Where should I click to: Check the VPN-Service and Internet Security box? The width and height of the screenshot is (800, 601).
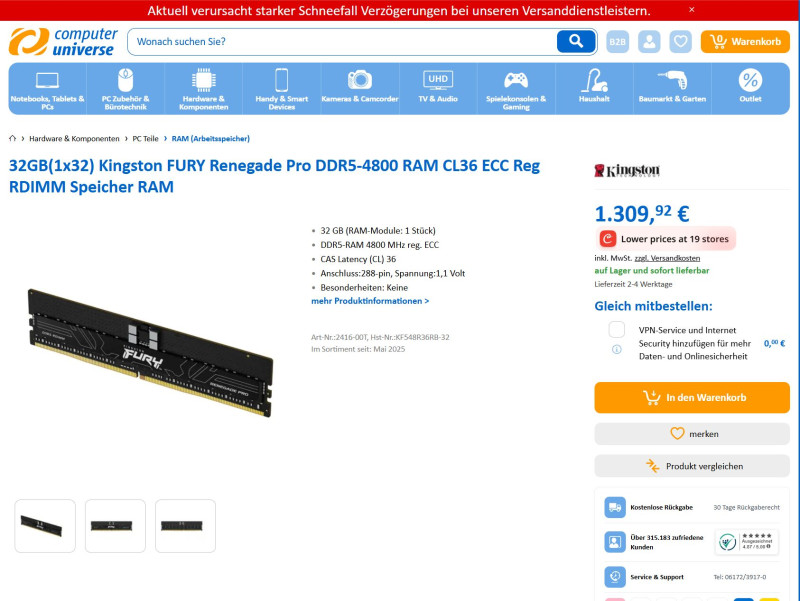(x=616, y=330)
